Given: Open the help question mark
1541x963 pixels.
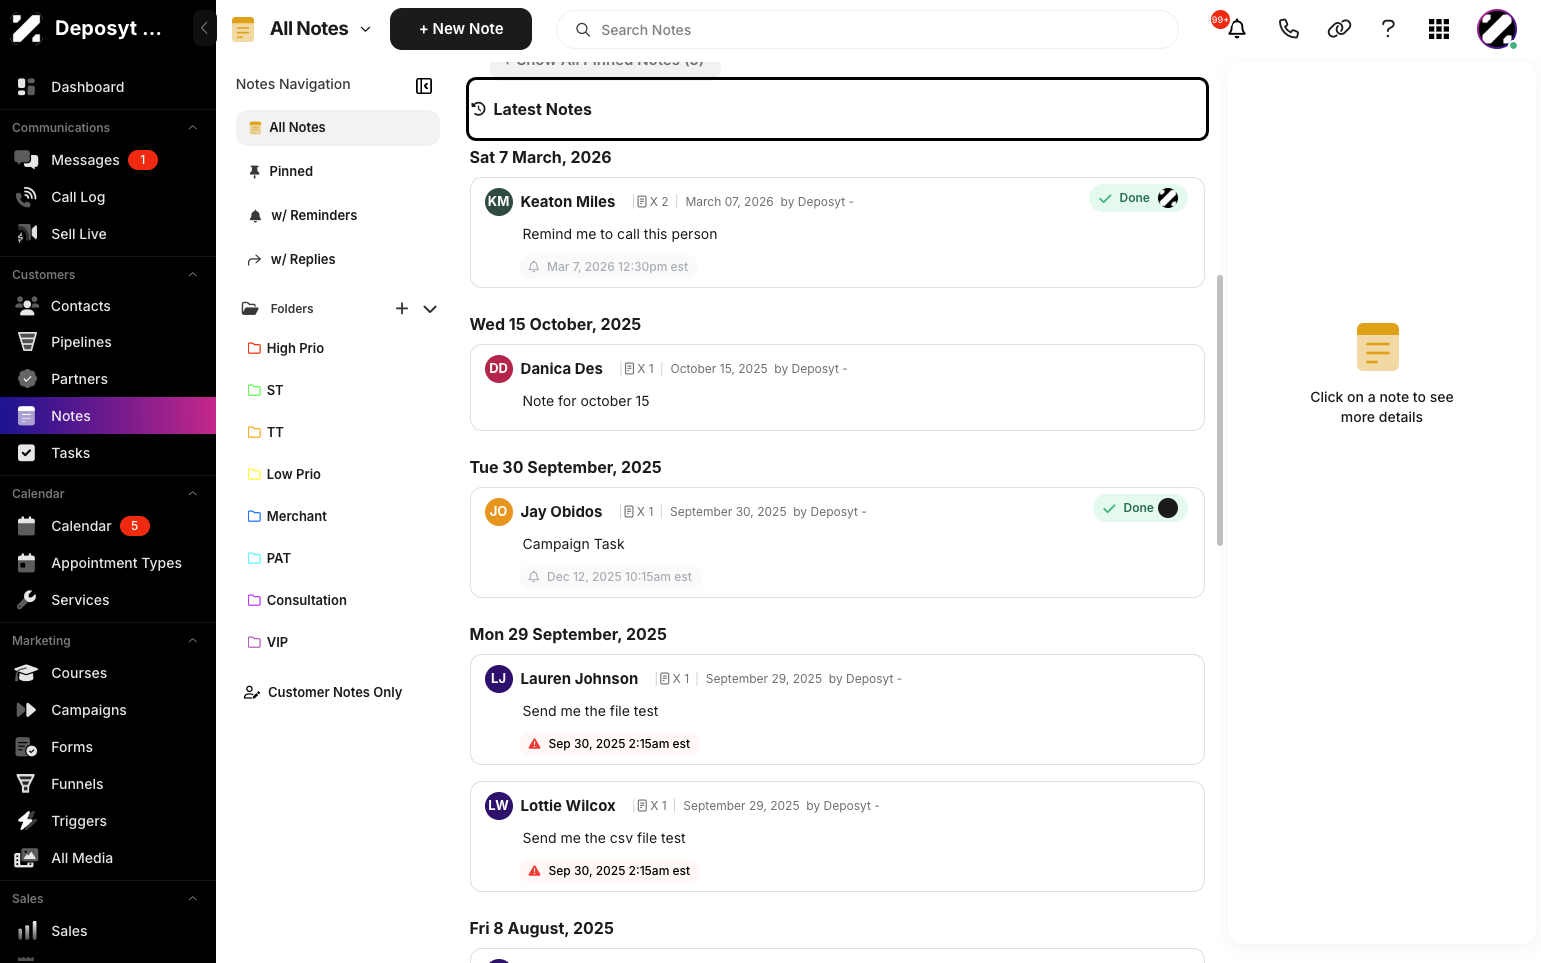Looking at the screenshot, I should 1388,29.
